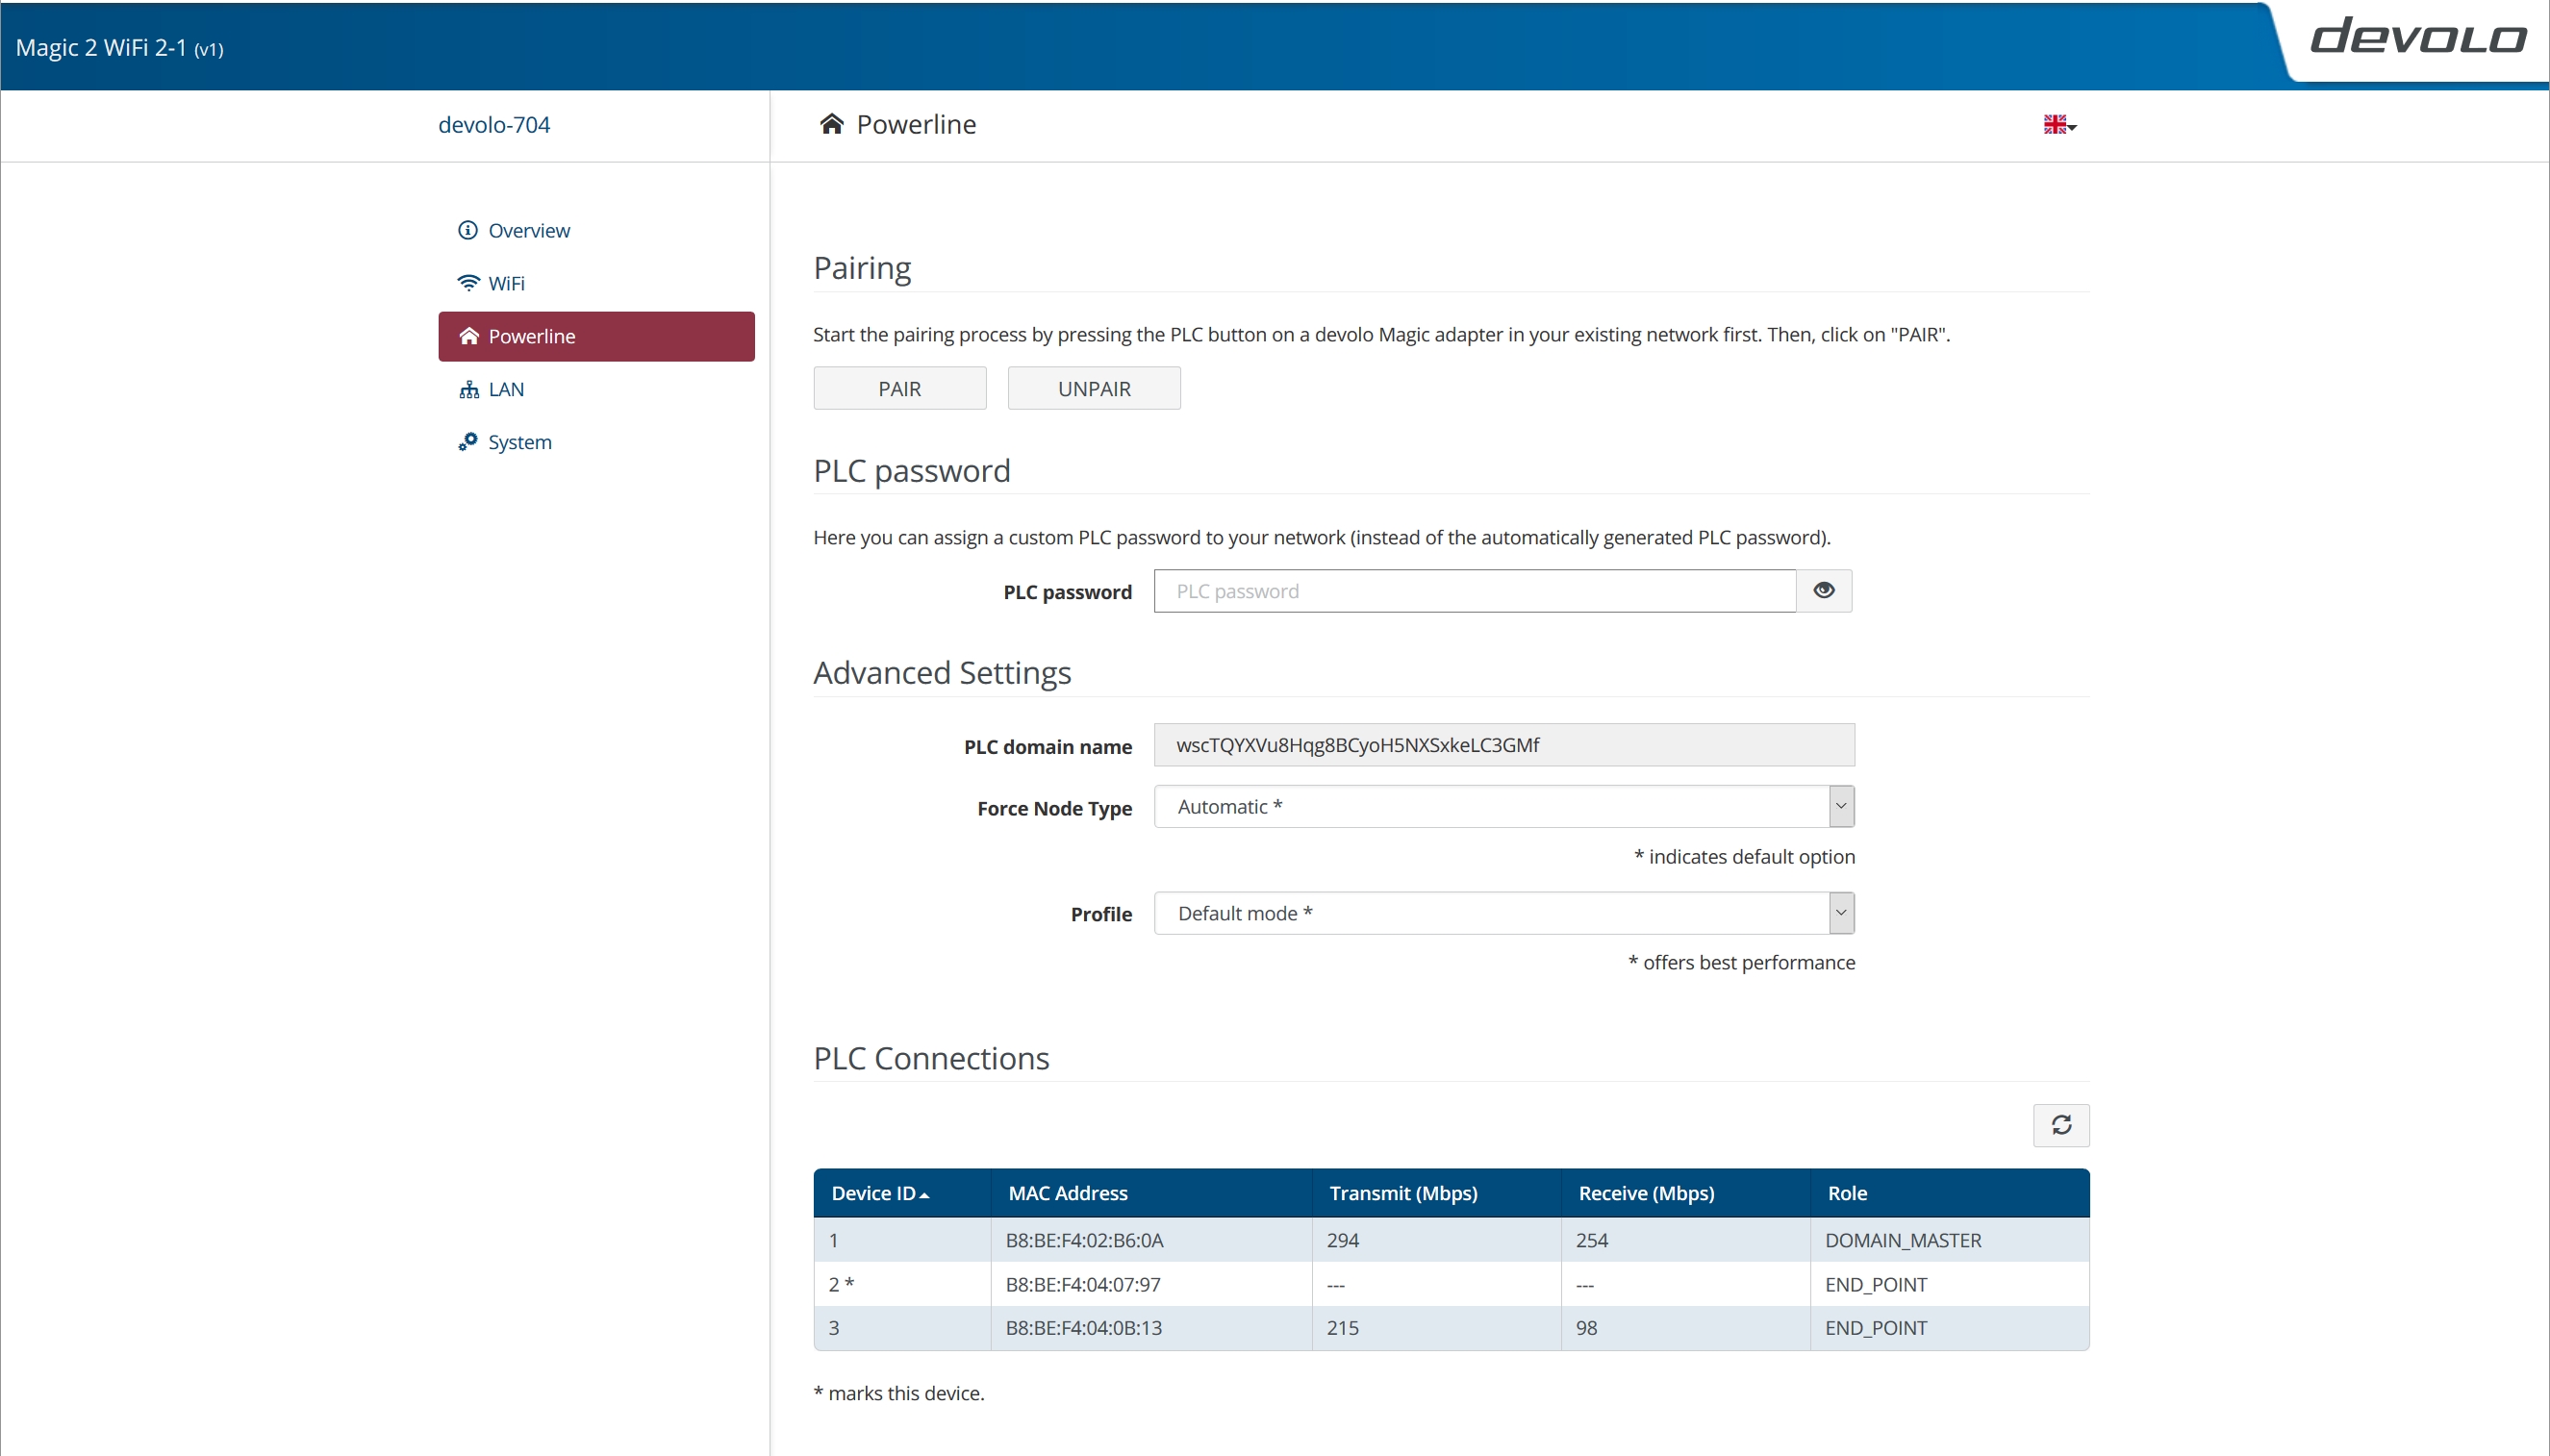Click the house icon beside Powerline heading
The height and width of the screenshot is (1456, 2550).
831,124
